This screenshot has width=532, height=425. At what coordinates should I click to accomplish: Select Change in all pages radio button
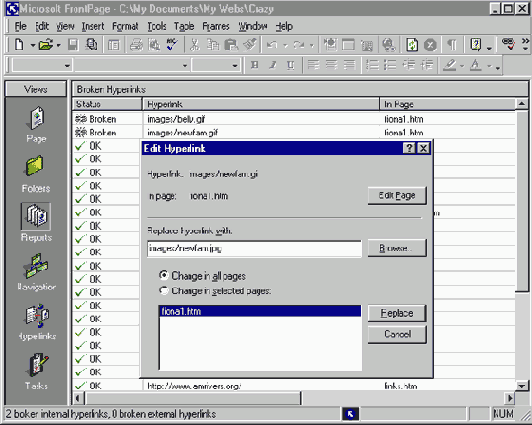click(164, 275)
